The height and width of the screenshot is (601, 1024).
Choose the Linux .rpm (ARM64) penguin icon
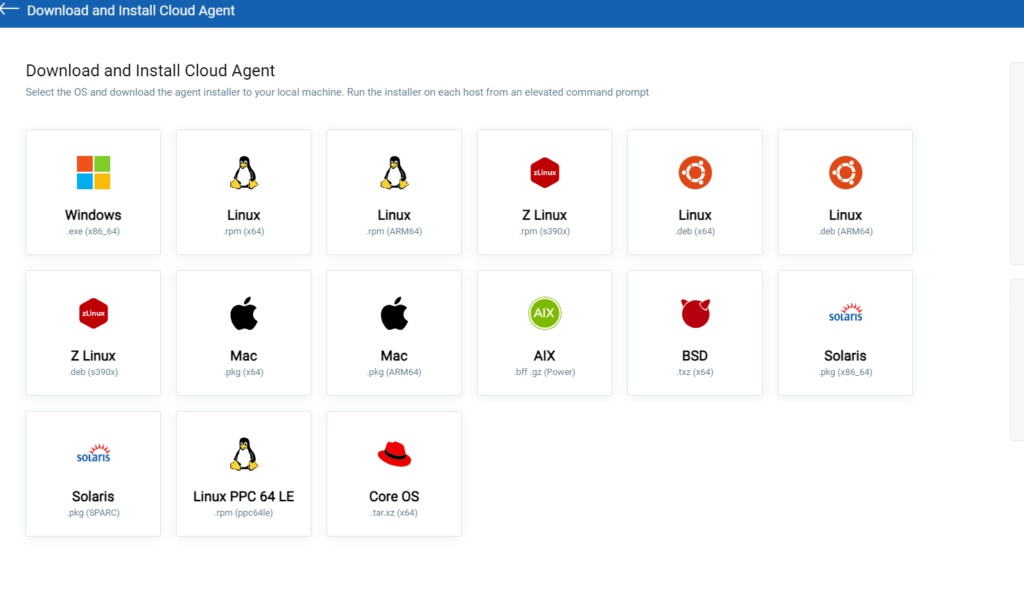tap(394, 172)
